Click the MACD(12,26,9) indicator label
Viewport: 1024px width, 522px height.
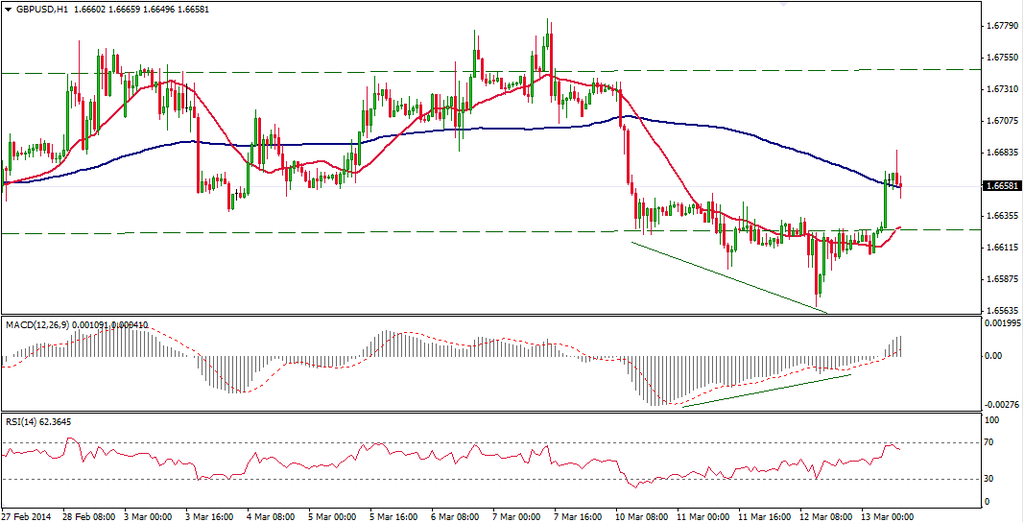[x=37, y=324]
